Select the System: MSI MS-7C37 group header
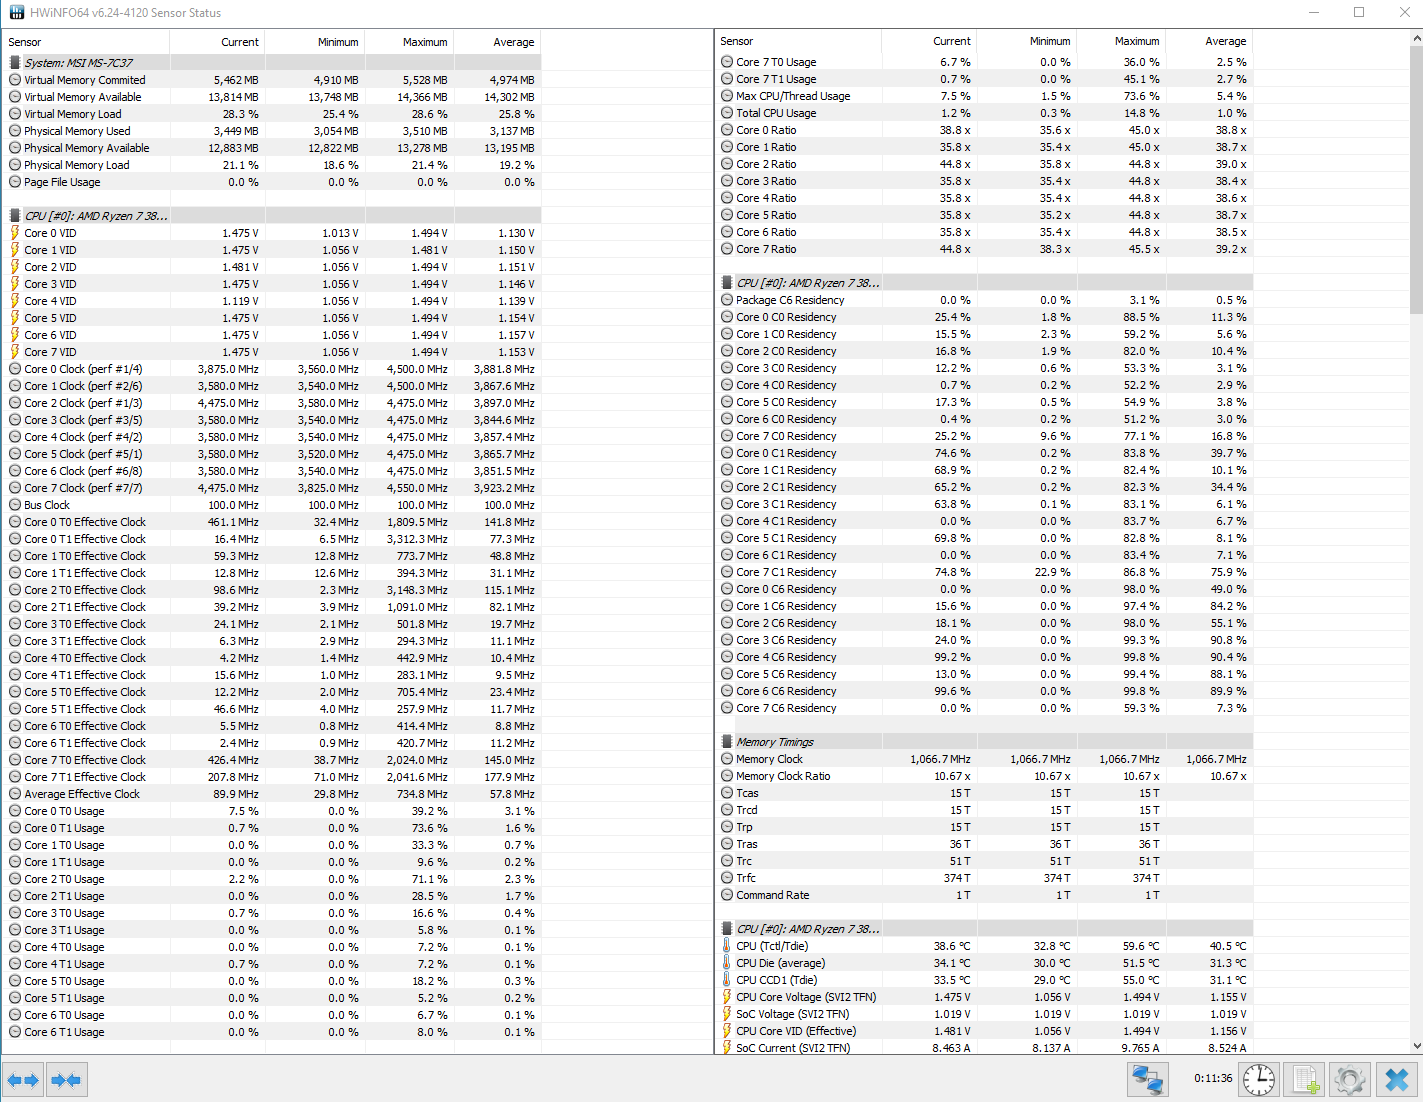 tap(272, 62)
